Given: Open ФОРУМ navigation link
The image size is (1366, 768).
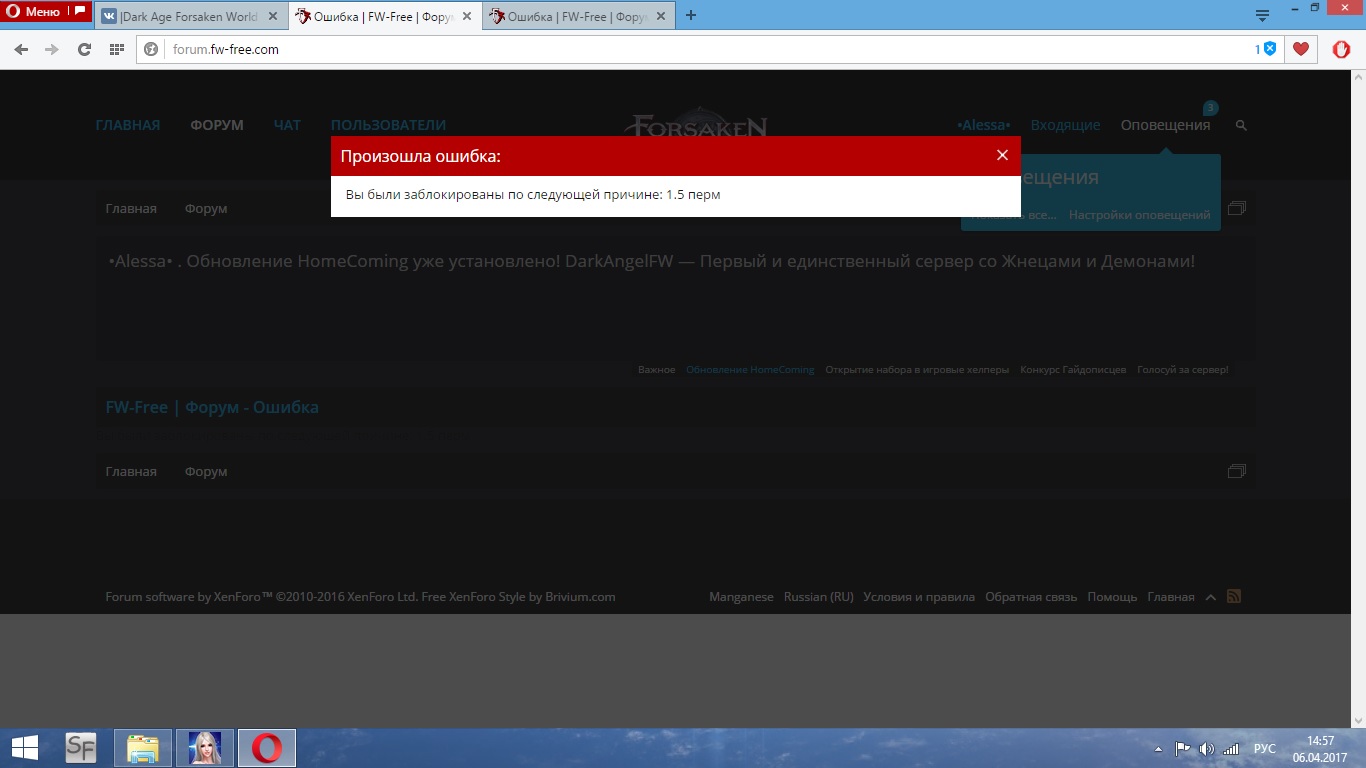Looking at the screenshot, I should click(217, 125).
